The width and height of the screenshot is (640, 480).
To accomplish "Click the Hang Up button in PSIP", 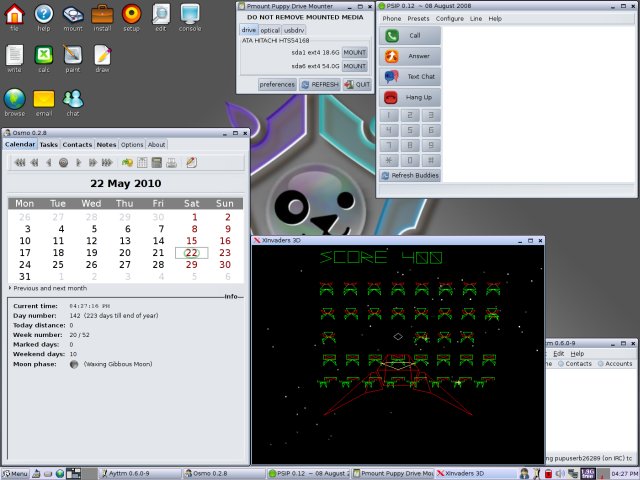I will (x=410, y=98).
